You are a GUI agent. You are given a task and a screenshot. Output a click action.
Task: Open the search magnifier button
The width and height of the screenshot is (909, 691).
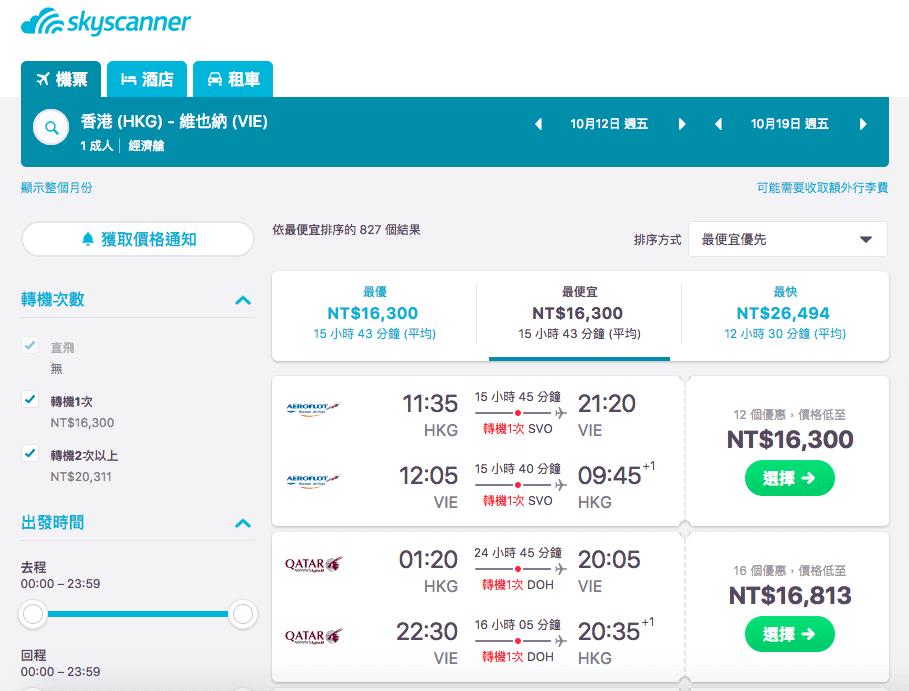[x=51, y=128]
